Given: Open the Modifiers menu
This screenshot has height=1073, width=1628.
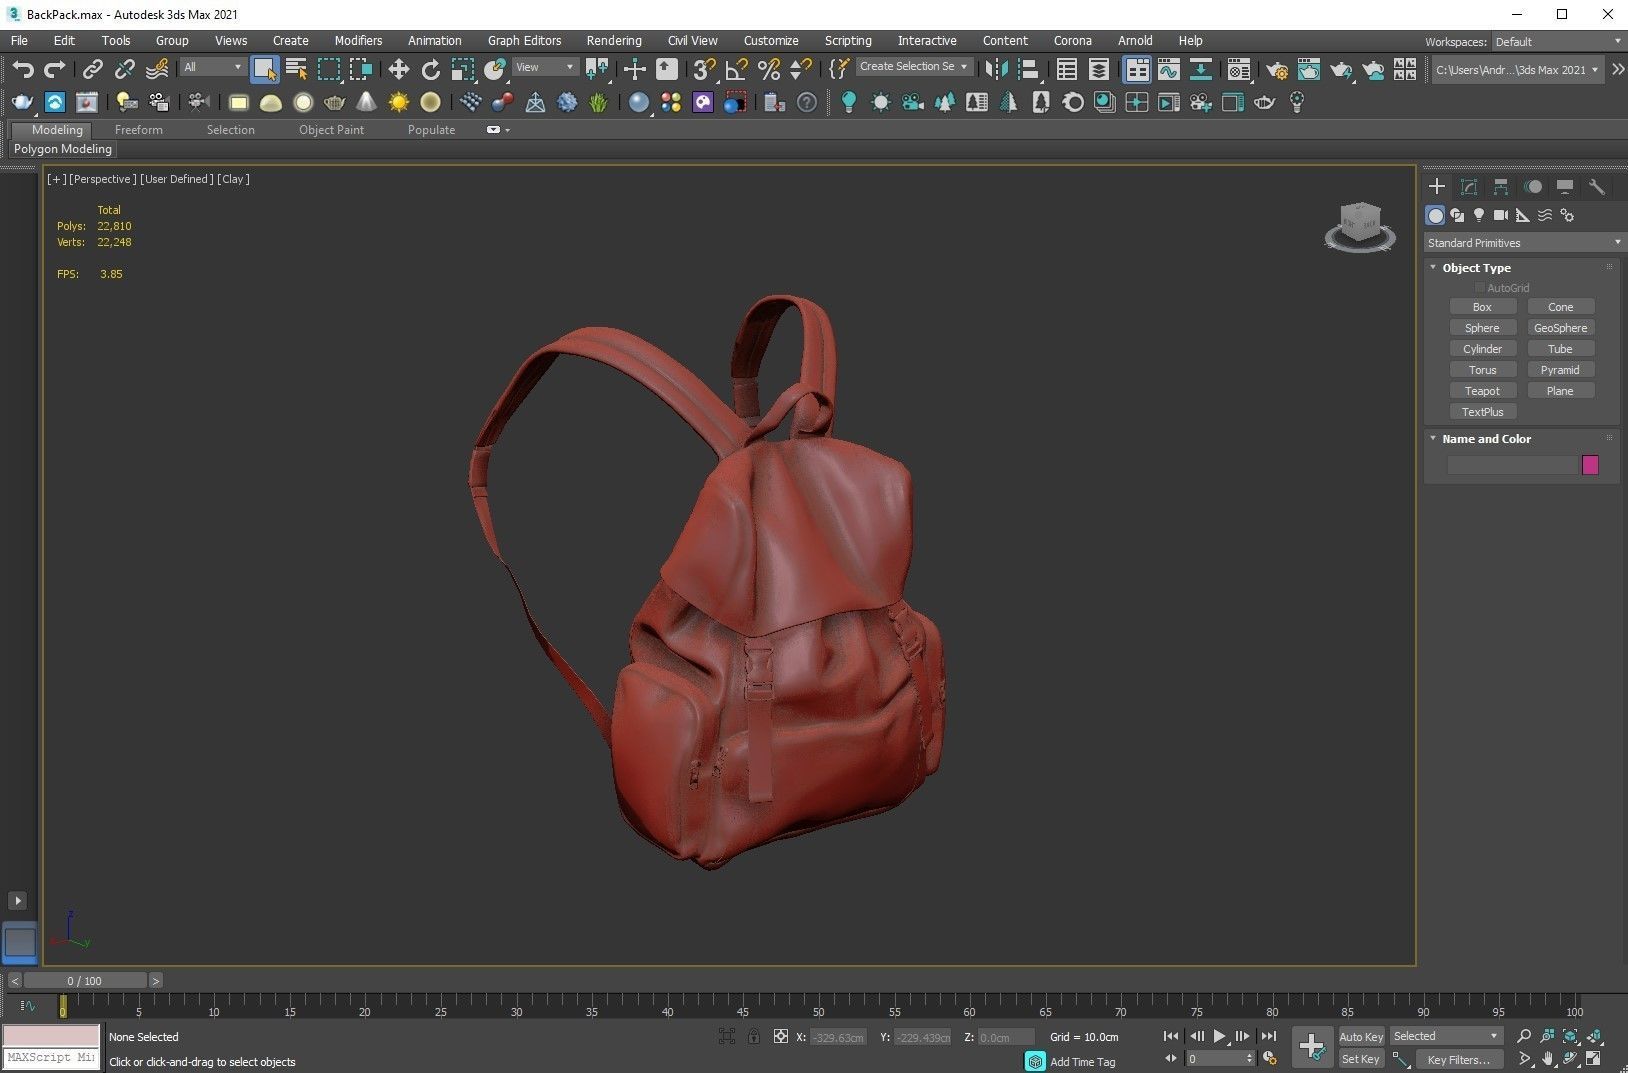Looking at the screenshot, I should coord(358,41).
